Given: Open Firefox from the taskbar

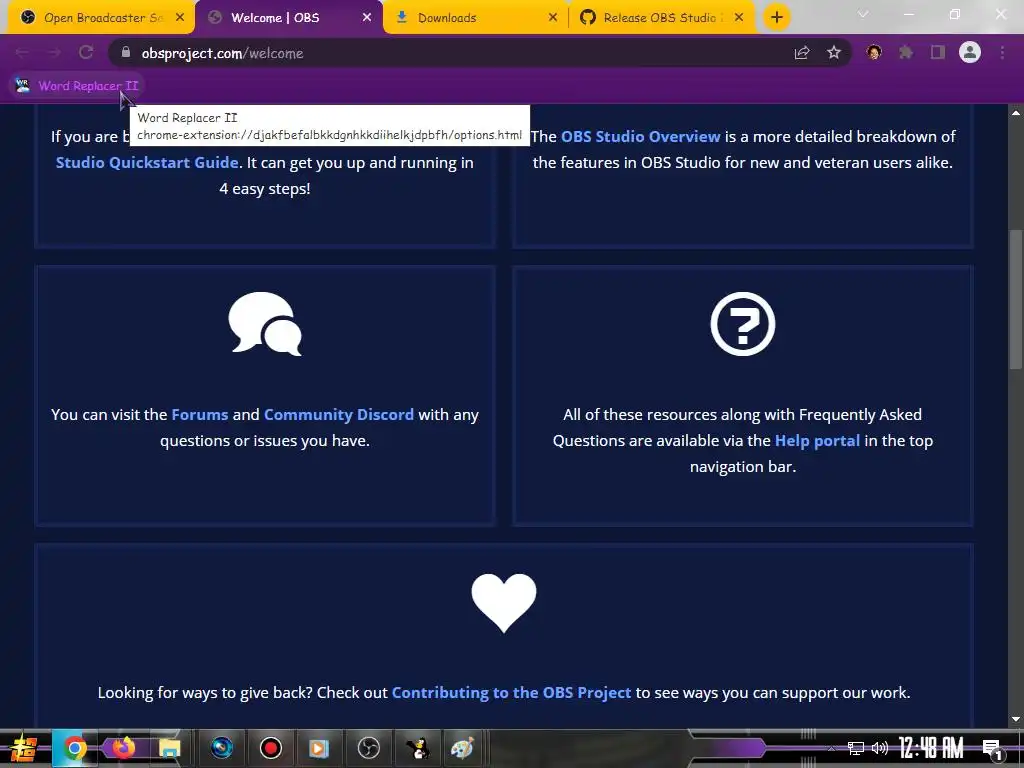Looking at the screenshot, I should click(x=123, y=748).
